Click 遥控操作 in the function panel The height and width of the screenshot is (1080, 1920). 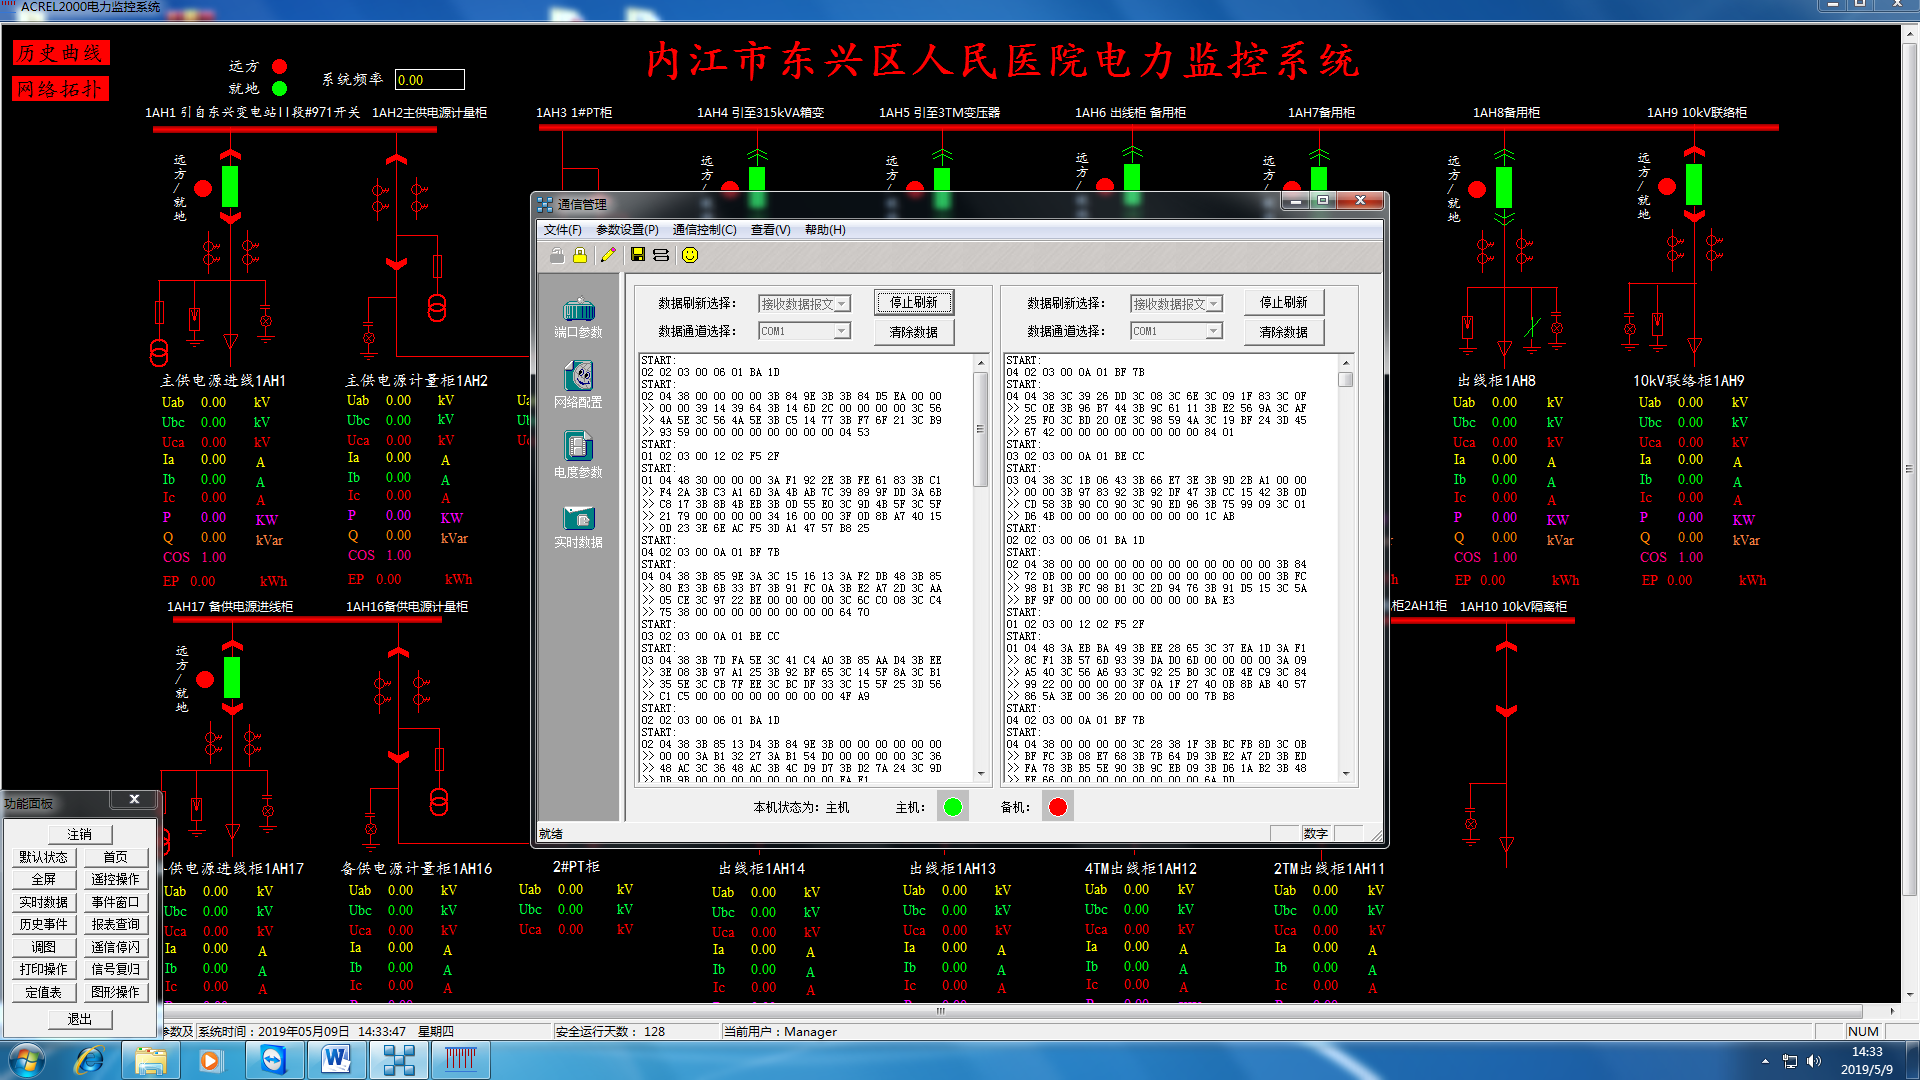(x=115, y=879)
